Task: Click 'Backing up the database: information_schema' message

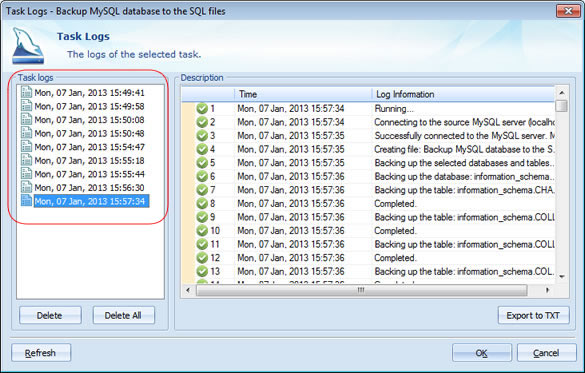Action: [464, 176]
